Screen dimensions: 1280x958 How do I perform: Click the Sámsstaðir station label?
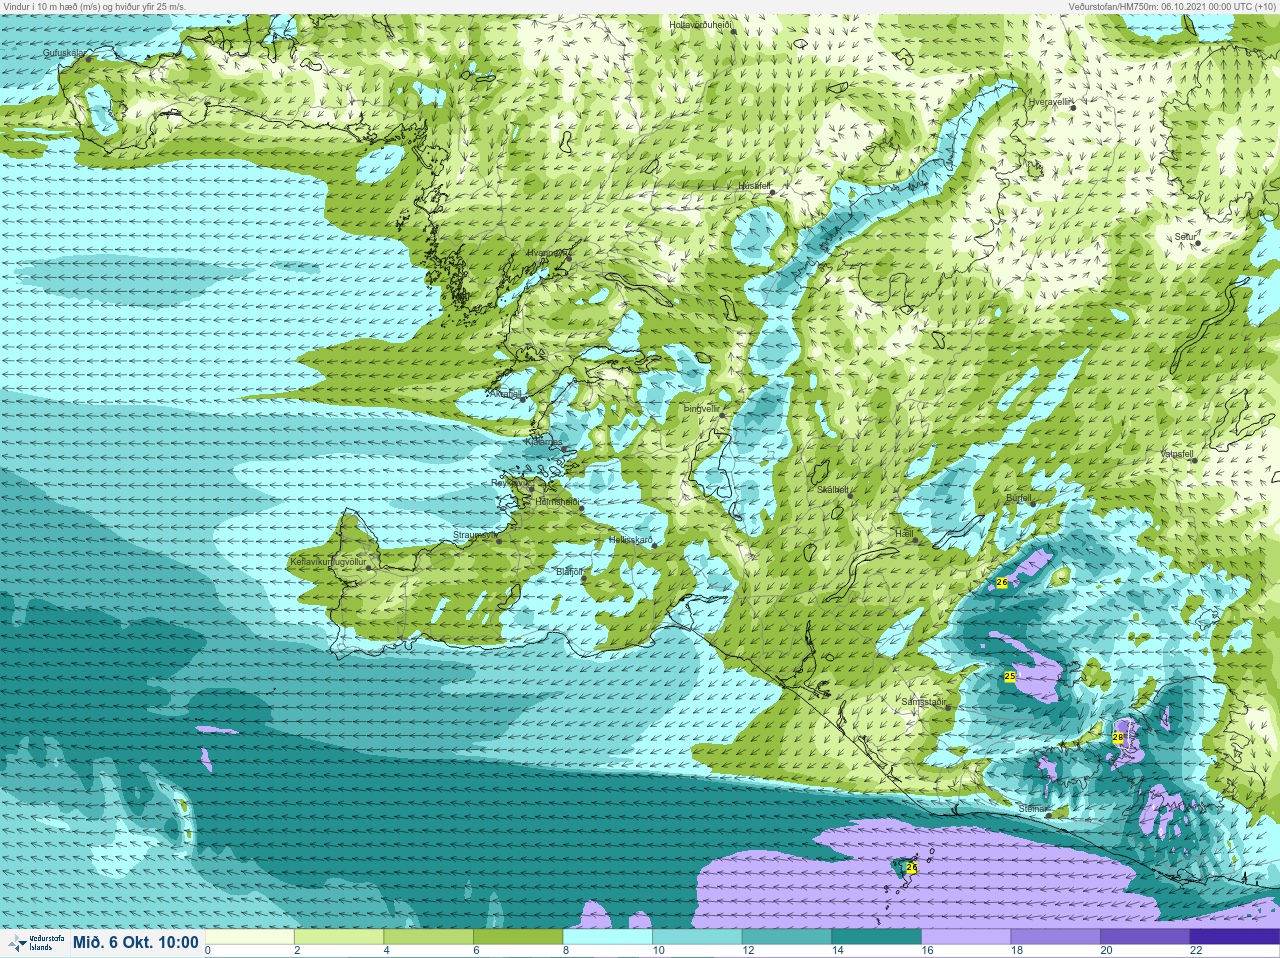(923, 702)
